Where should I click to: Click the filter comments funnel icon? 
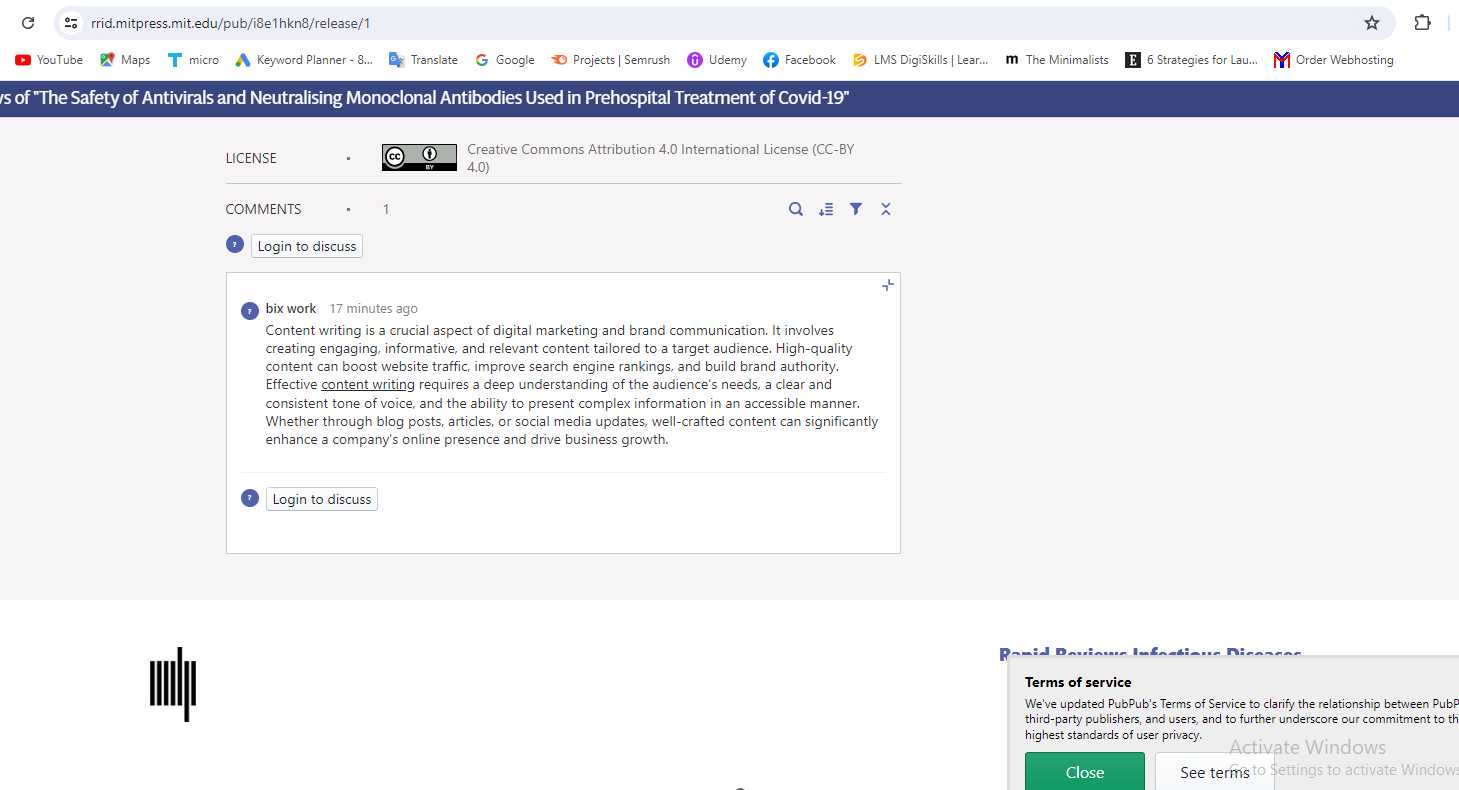coord(856,209)
